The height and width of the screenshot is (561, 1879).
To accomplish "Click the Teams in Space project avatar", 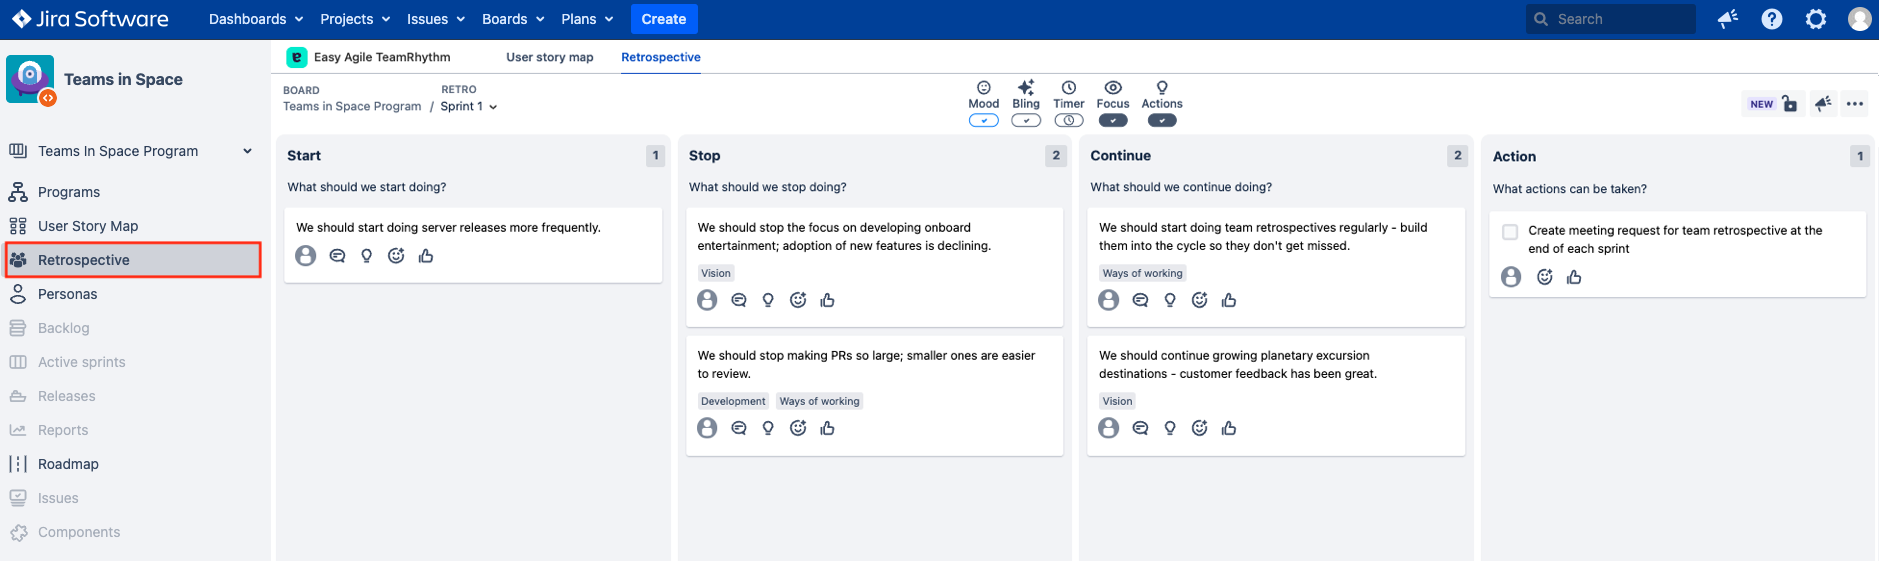I will (30, 79).
